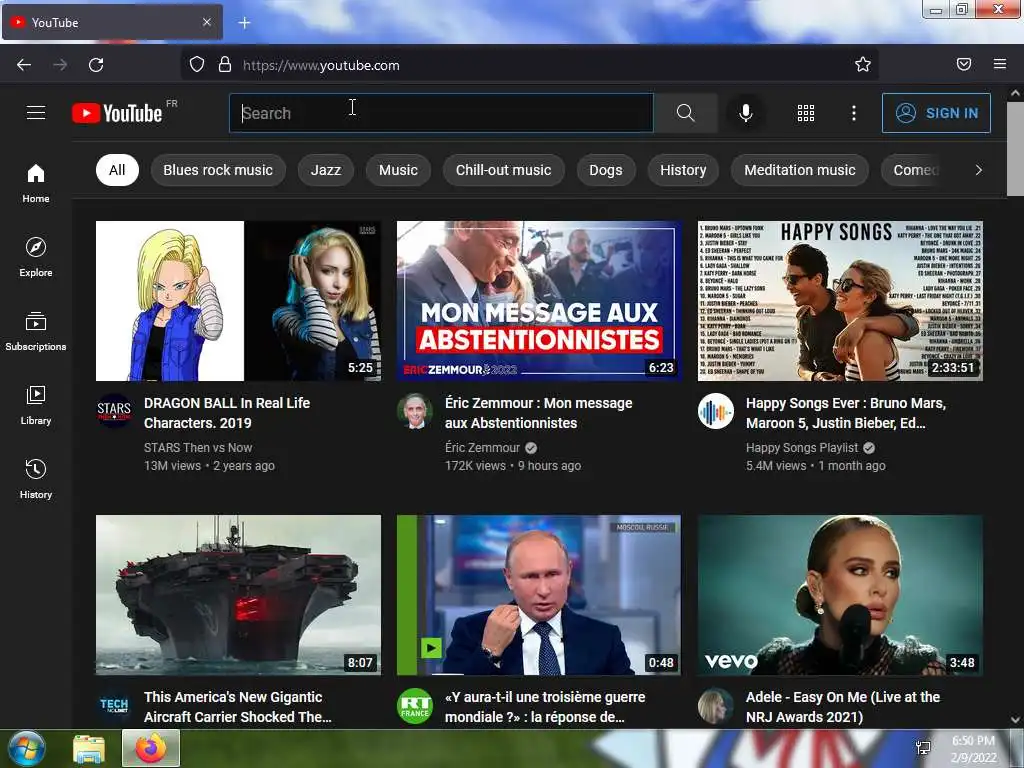Viewport: 1024px width, 768px height.
Task: Click the Tech channel avatar
Action: pyautogui.click(x=114, y=705)
